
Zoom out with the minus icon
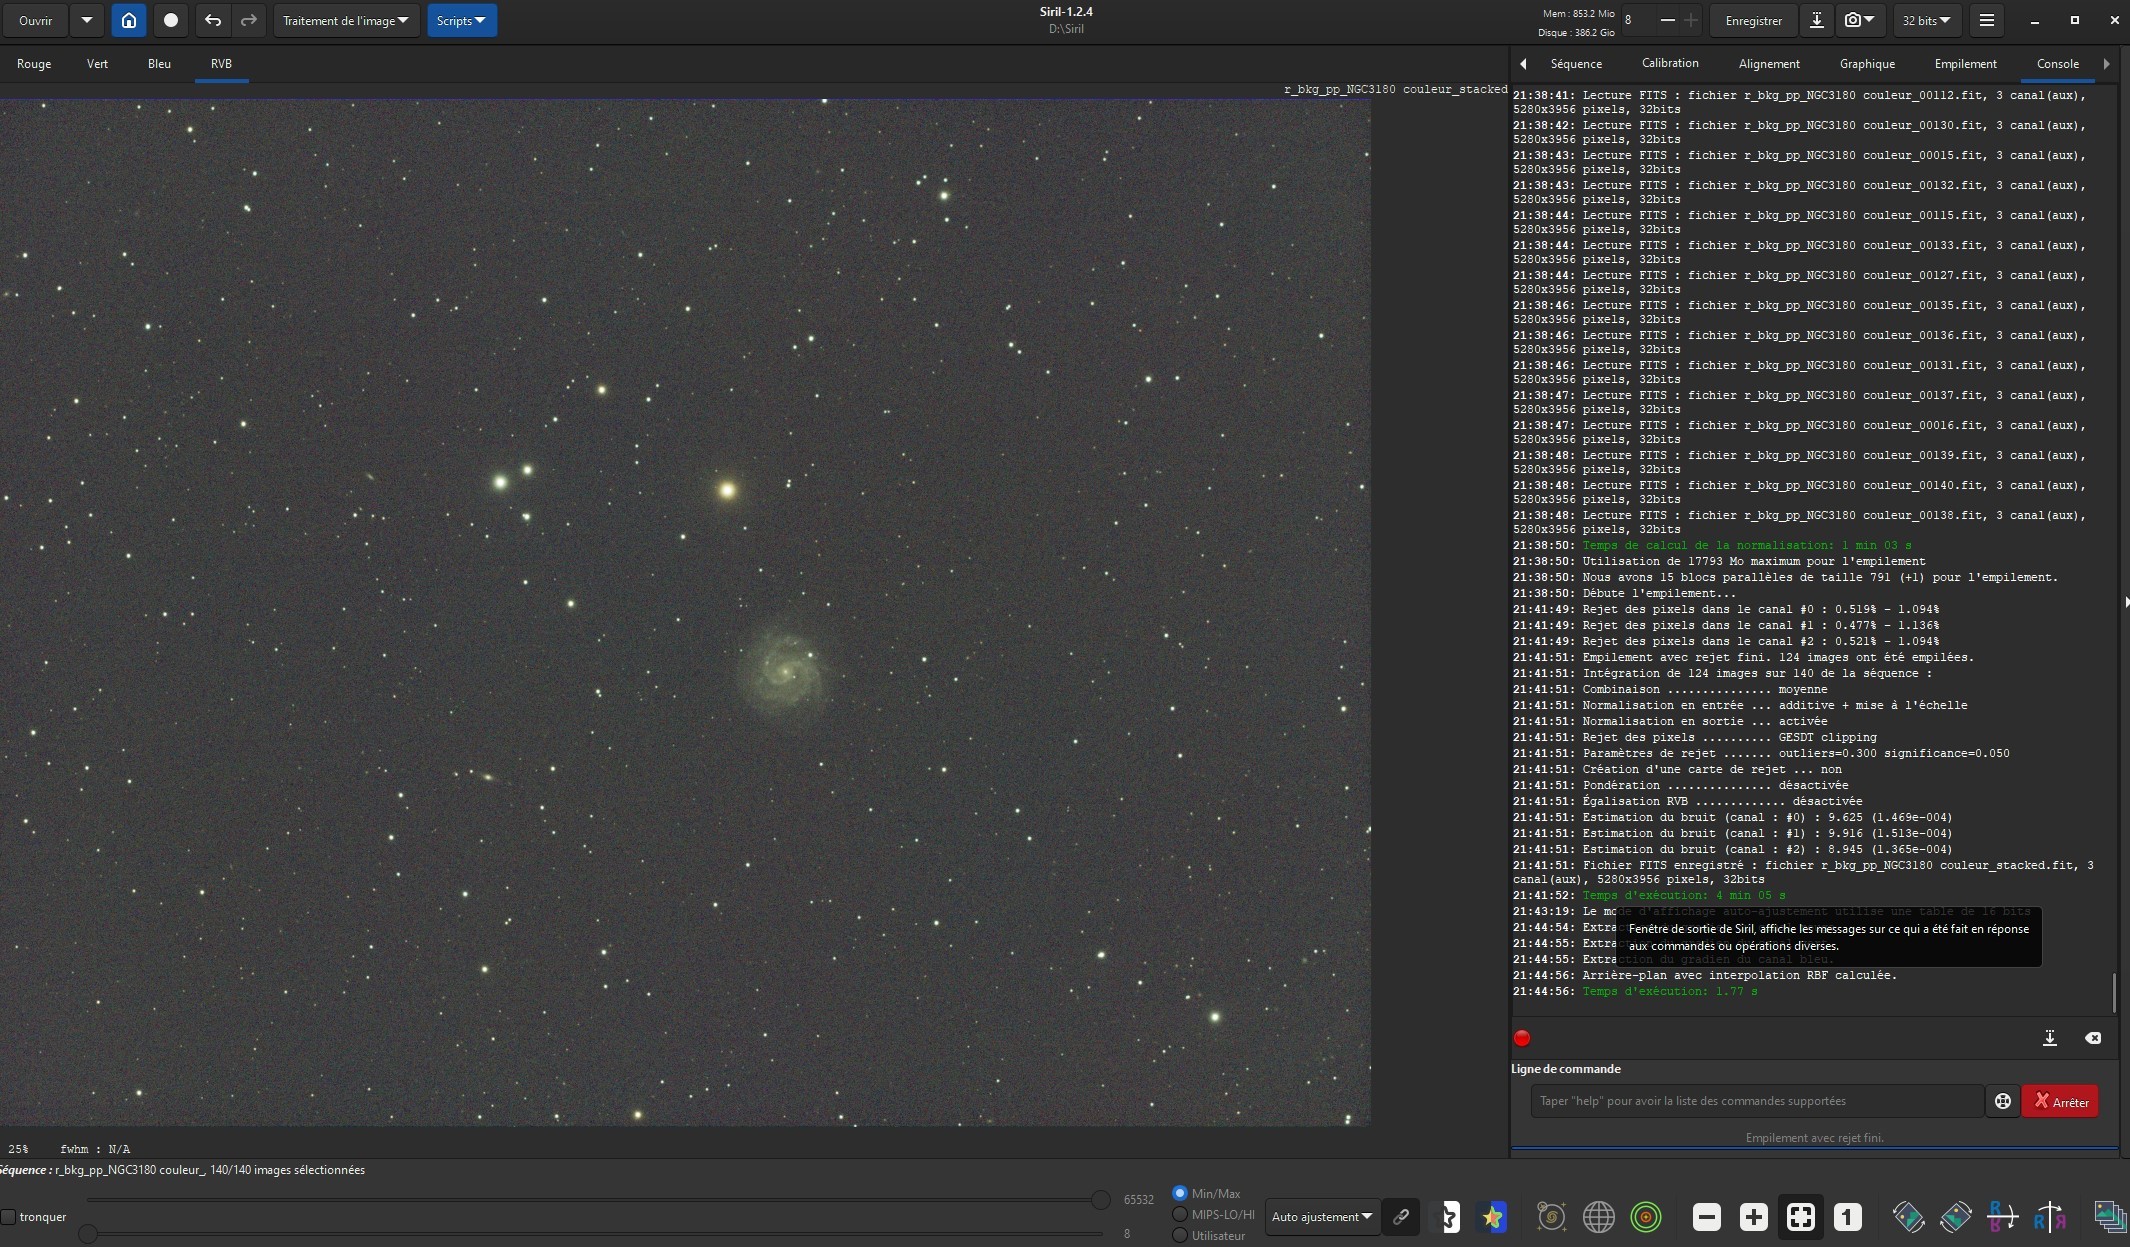click(1707, 1217)
